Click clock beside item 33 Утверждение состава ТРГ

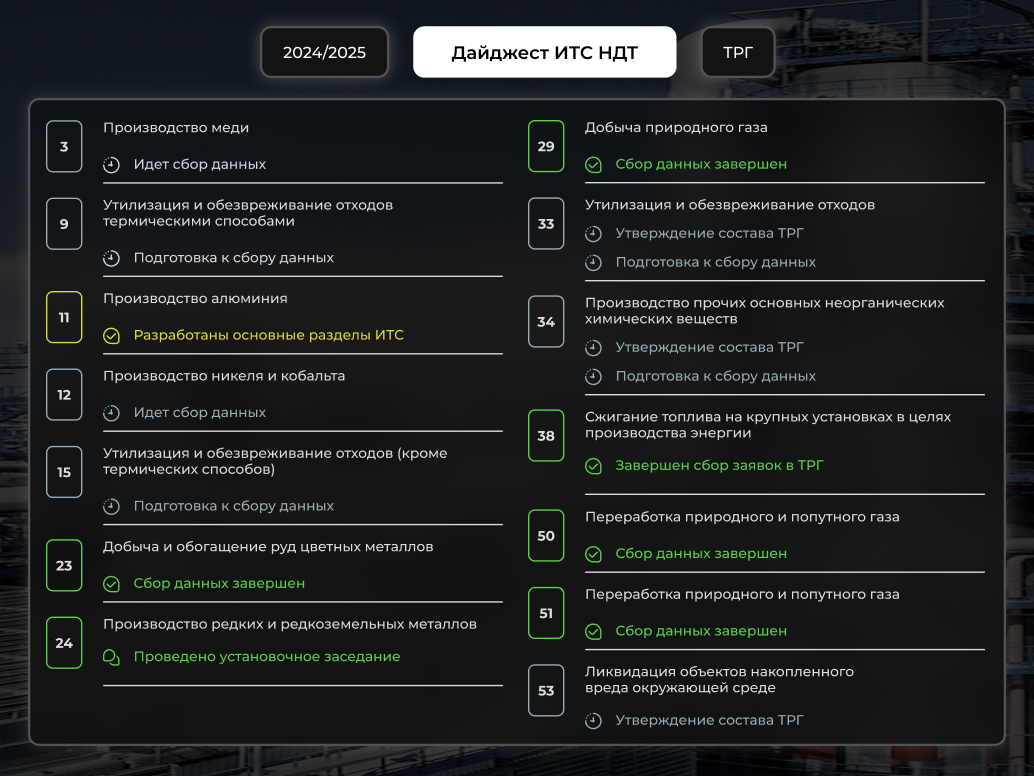tap(593, 233)
